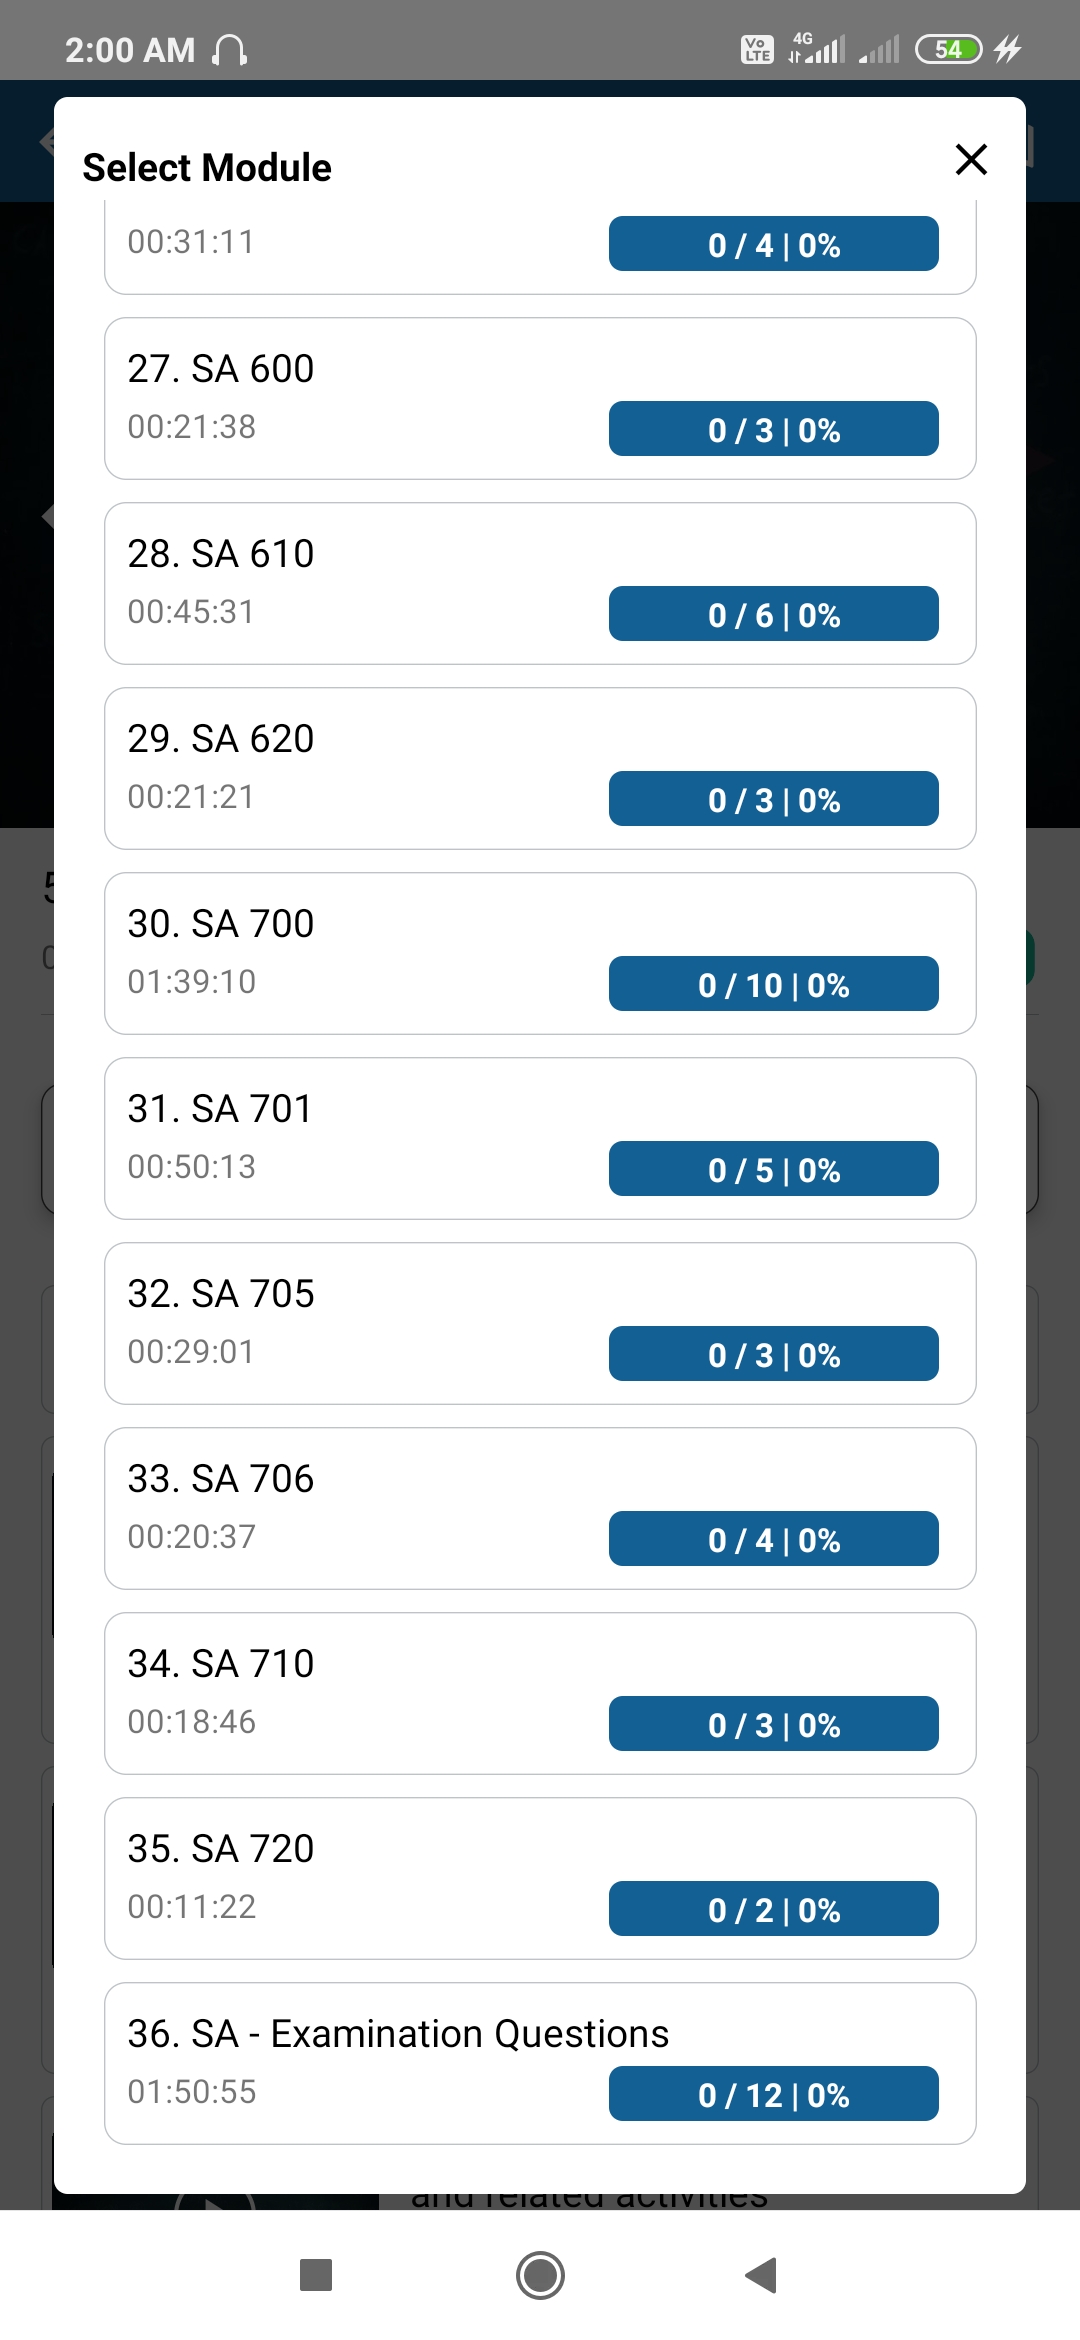
Task: Tap the Android back navigation triangle
Action: [762, 2275]
